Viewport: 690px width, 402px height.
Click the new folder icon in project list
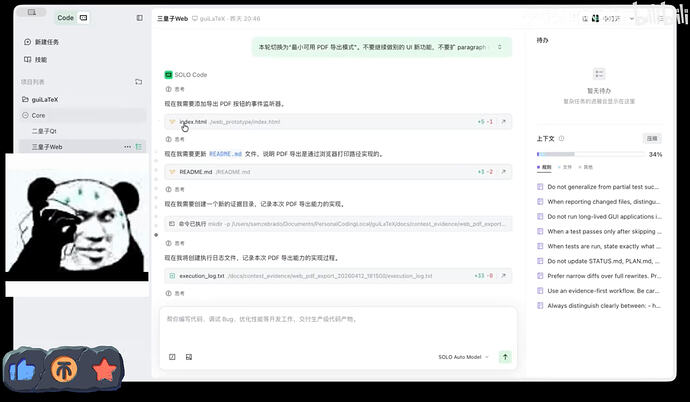pos(139,82)
